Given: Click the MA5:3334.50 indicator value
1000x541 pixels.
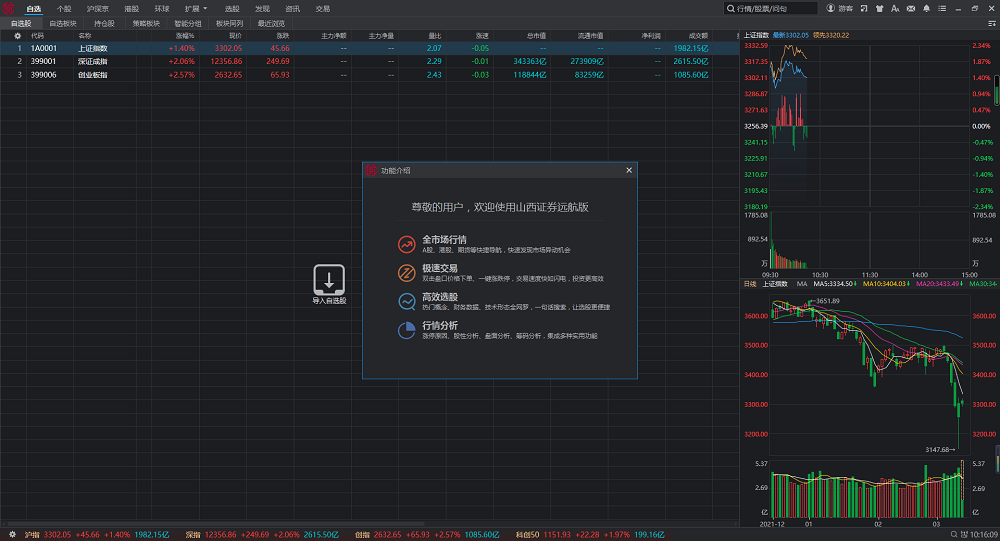Looking at the screenshot, I should coord(835,284).
